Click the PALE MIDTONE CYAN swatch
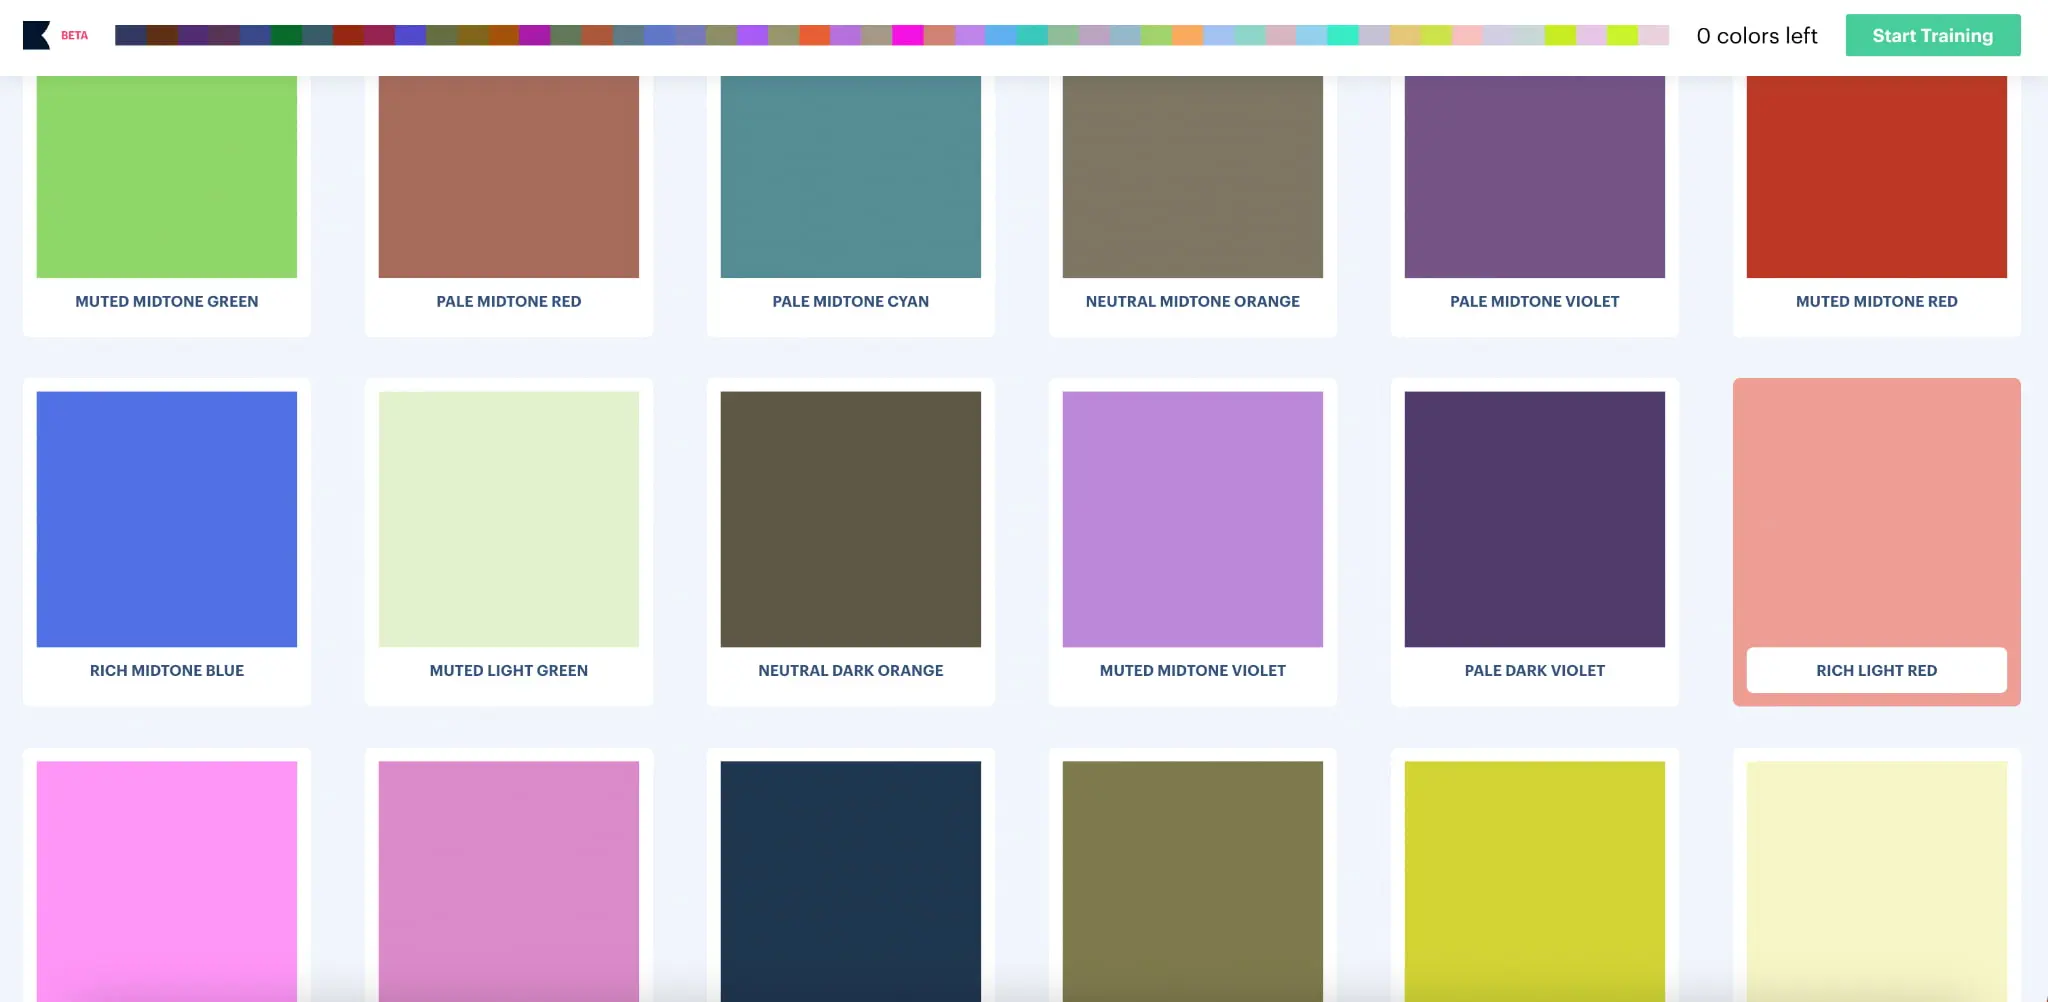This screenshot has width=2048, height=1002. point(850,176)
